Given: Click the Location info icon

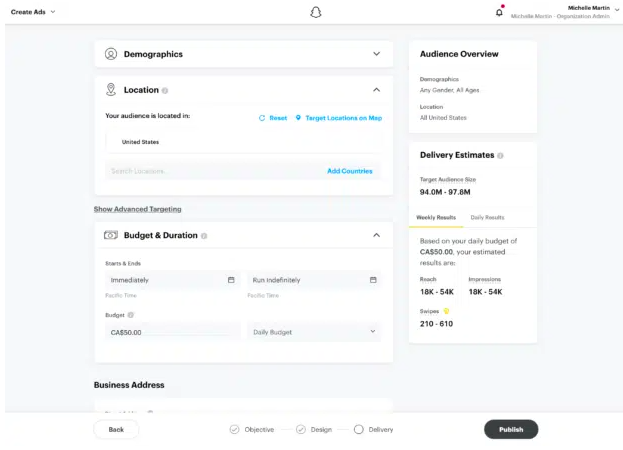Looking at the screenshot, I should (165, 91).
